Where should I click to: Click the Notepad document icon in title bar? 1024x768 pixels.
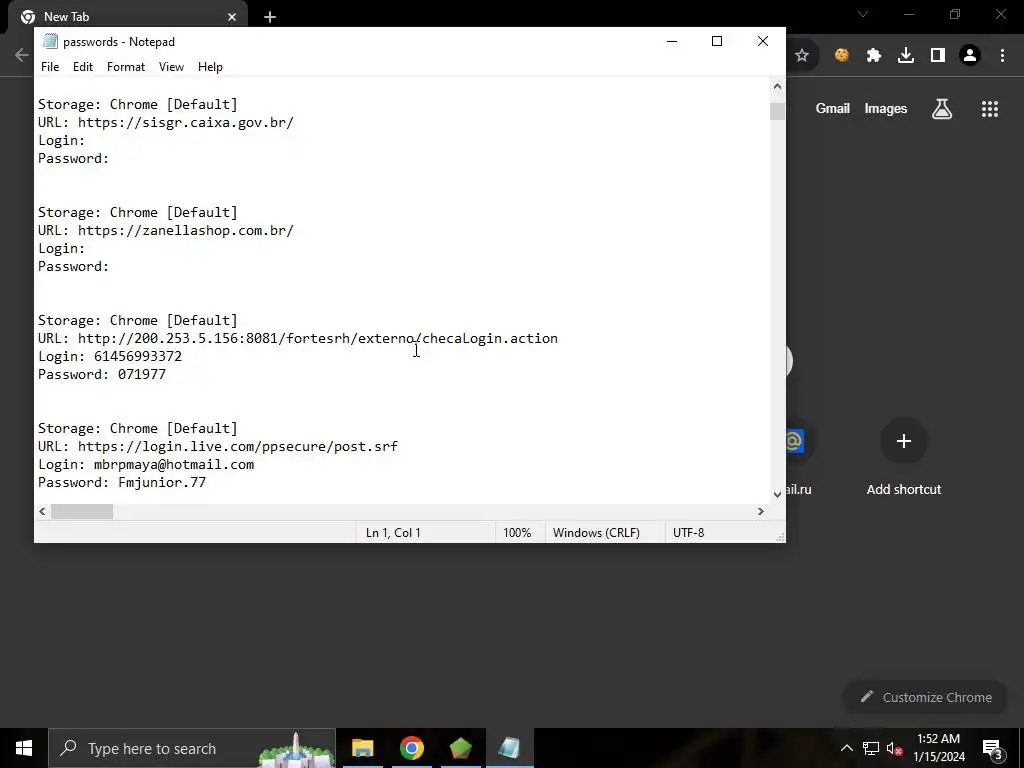(50, 41)
